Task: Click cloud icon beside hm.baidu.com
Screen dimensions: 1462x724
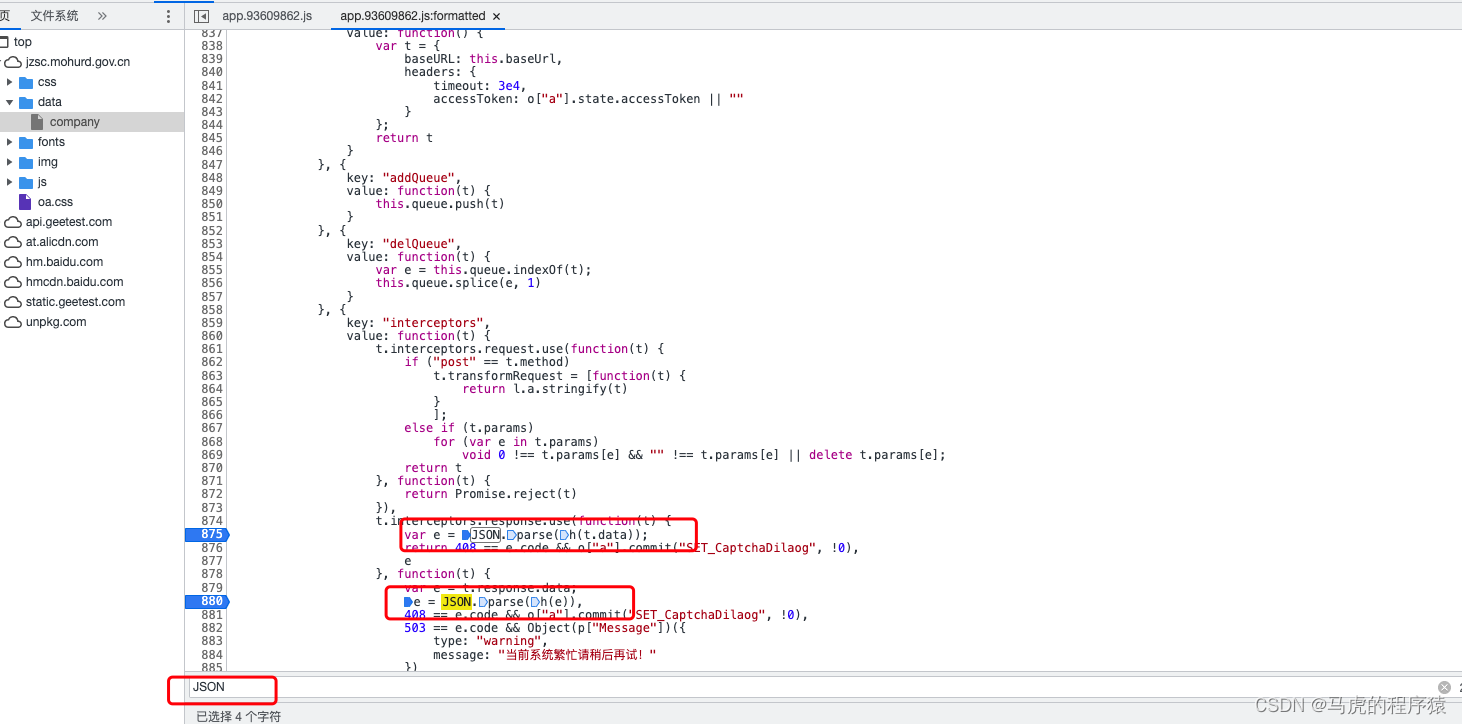Action: click(13, 262)
